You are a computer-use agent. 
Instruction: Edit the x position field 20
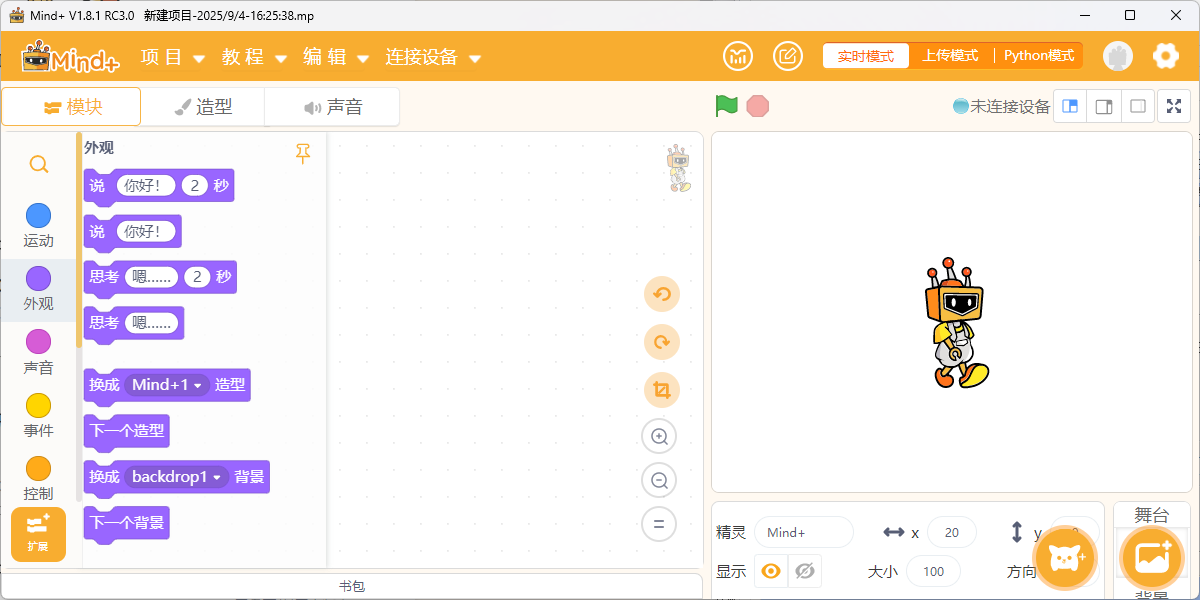pos(952,533)
